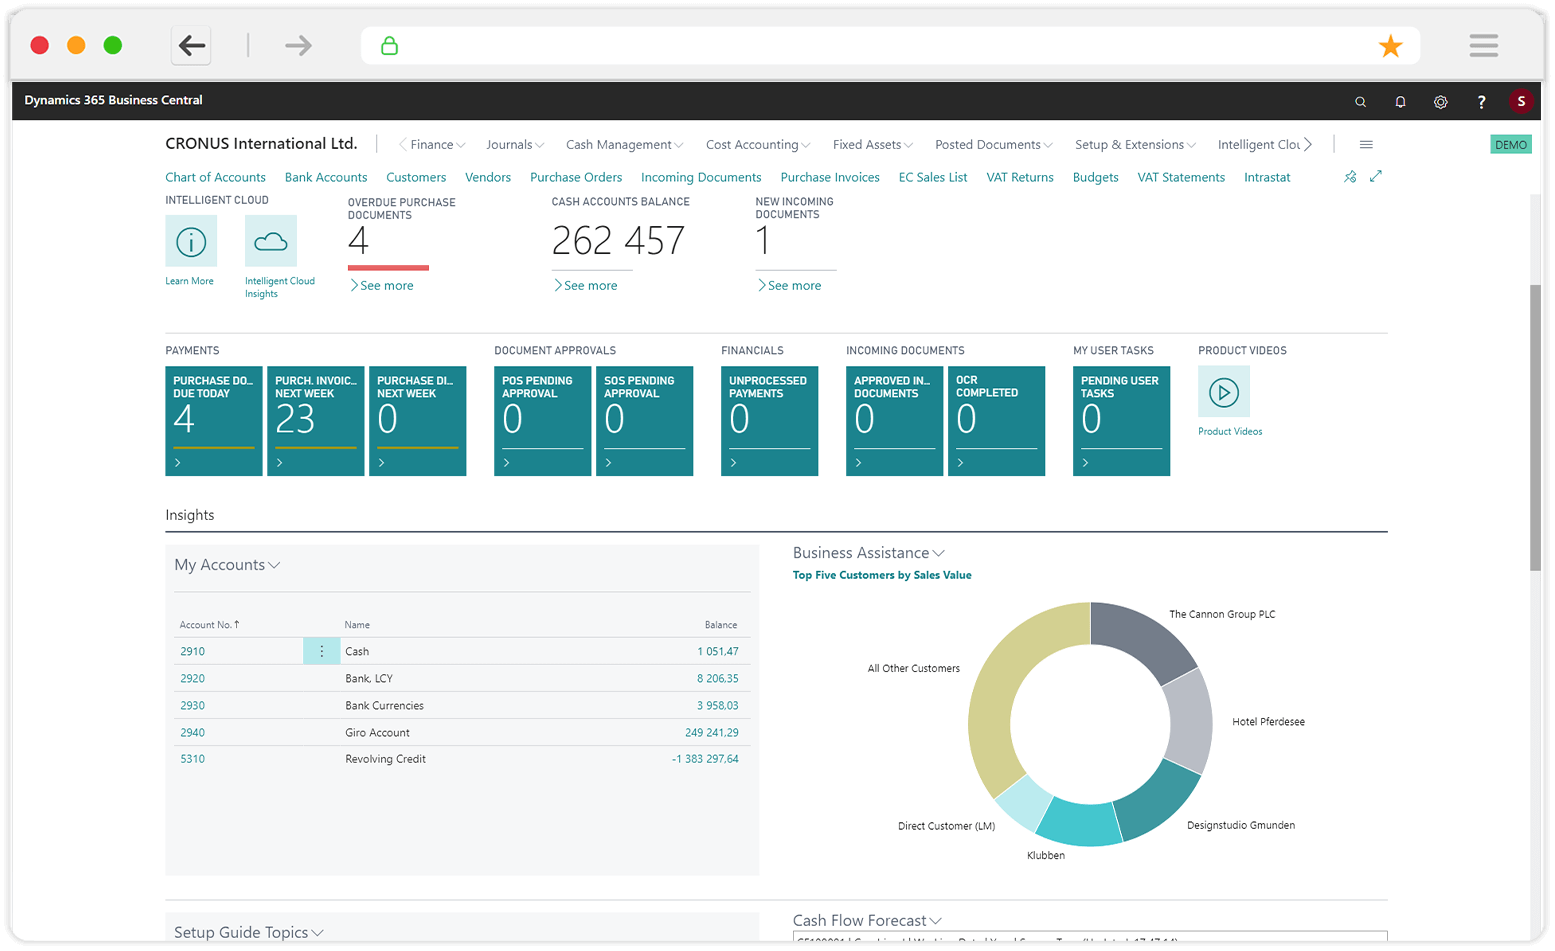Open the Purch. Invoices Next Week tile
Image resolution: width=1555 pixels, height=951 pixels.
316,421
